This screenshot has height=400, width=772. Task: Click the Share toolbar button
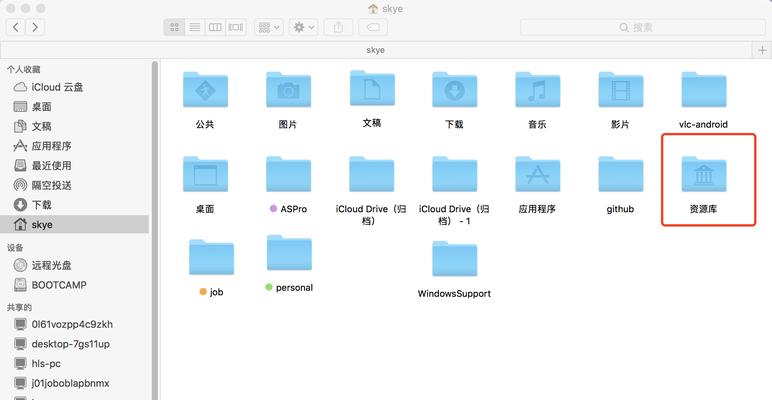coord(338,27)
